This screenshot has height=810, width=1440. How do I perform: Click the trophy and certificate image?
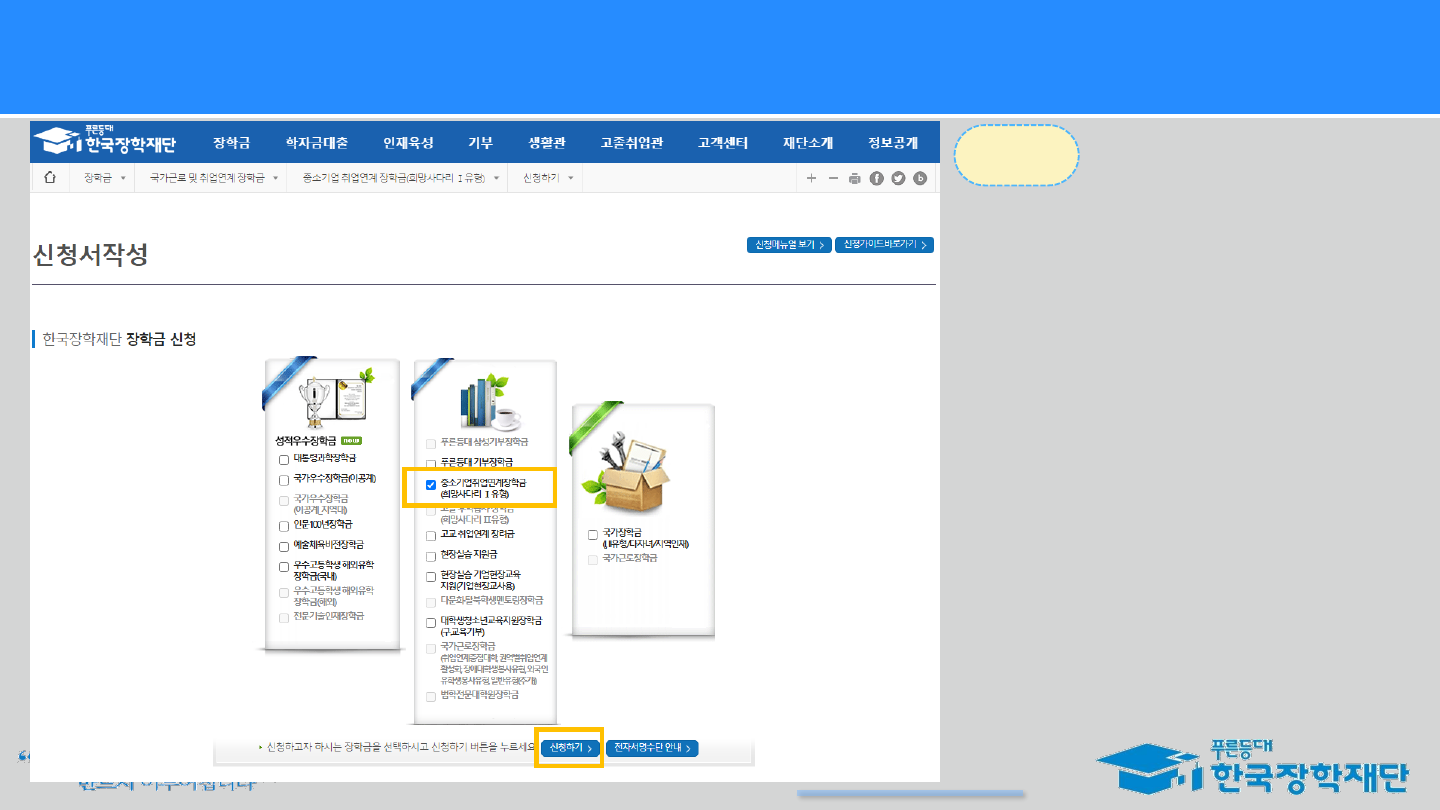336,402
